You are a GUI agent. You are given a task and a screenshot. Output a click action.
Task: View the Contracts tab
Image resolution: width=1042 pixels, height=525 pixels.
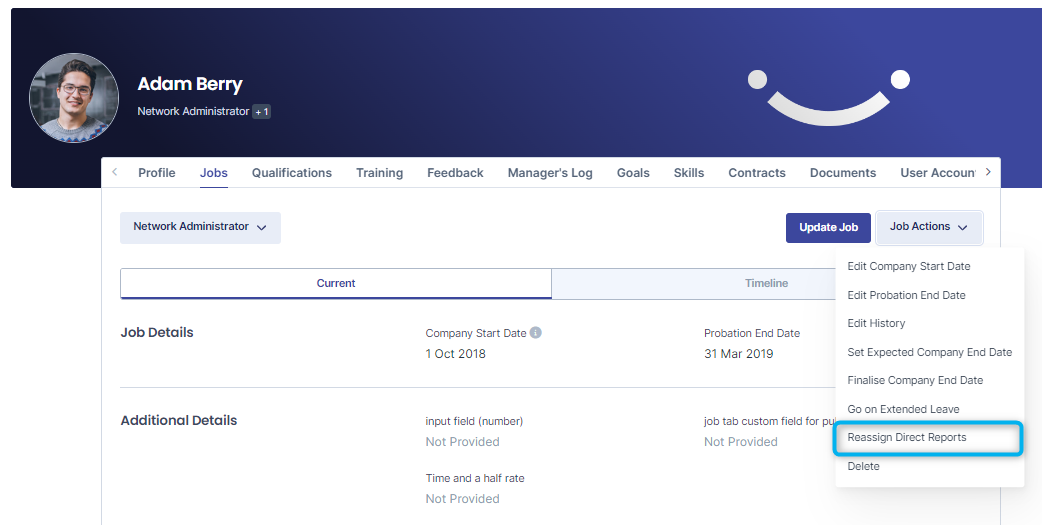(757, 173)
